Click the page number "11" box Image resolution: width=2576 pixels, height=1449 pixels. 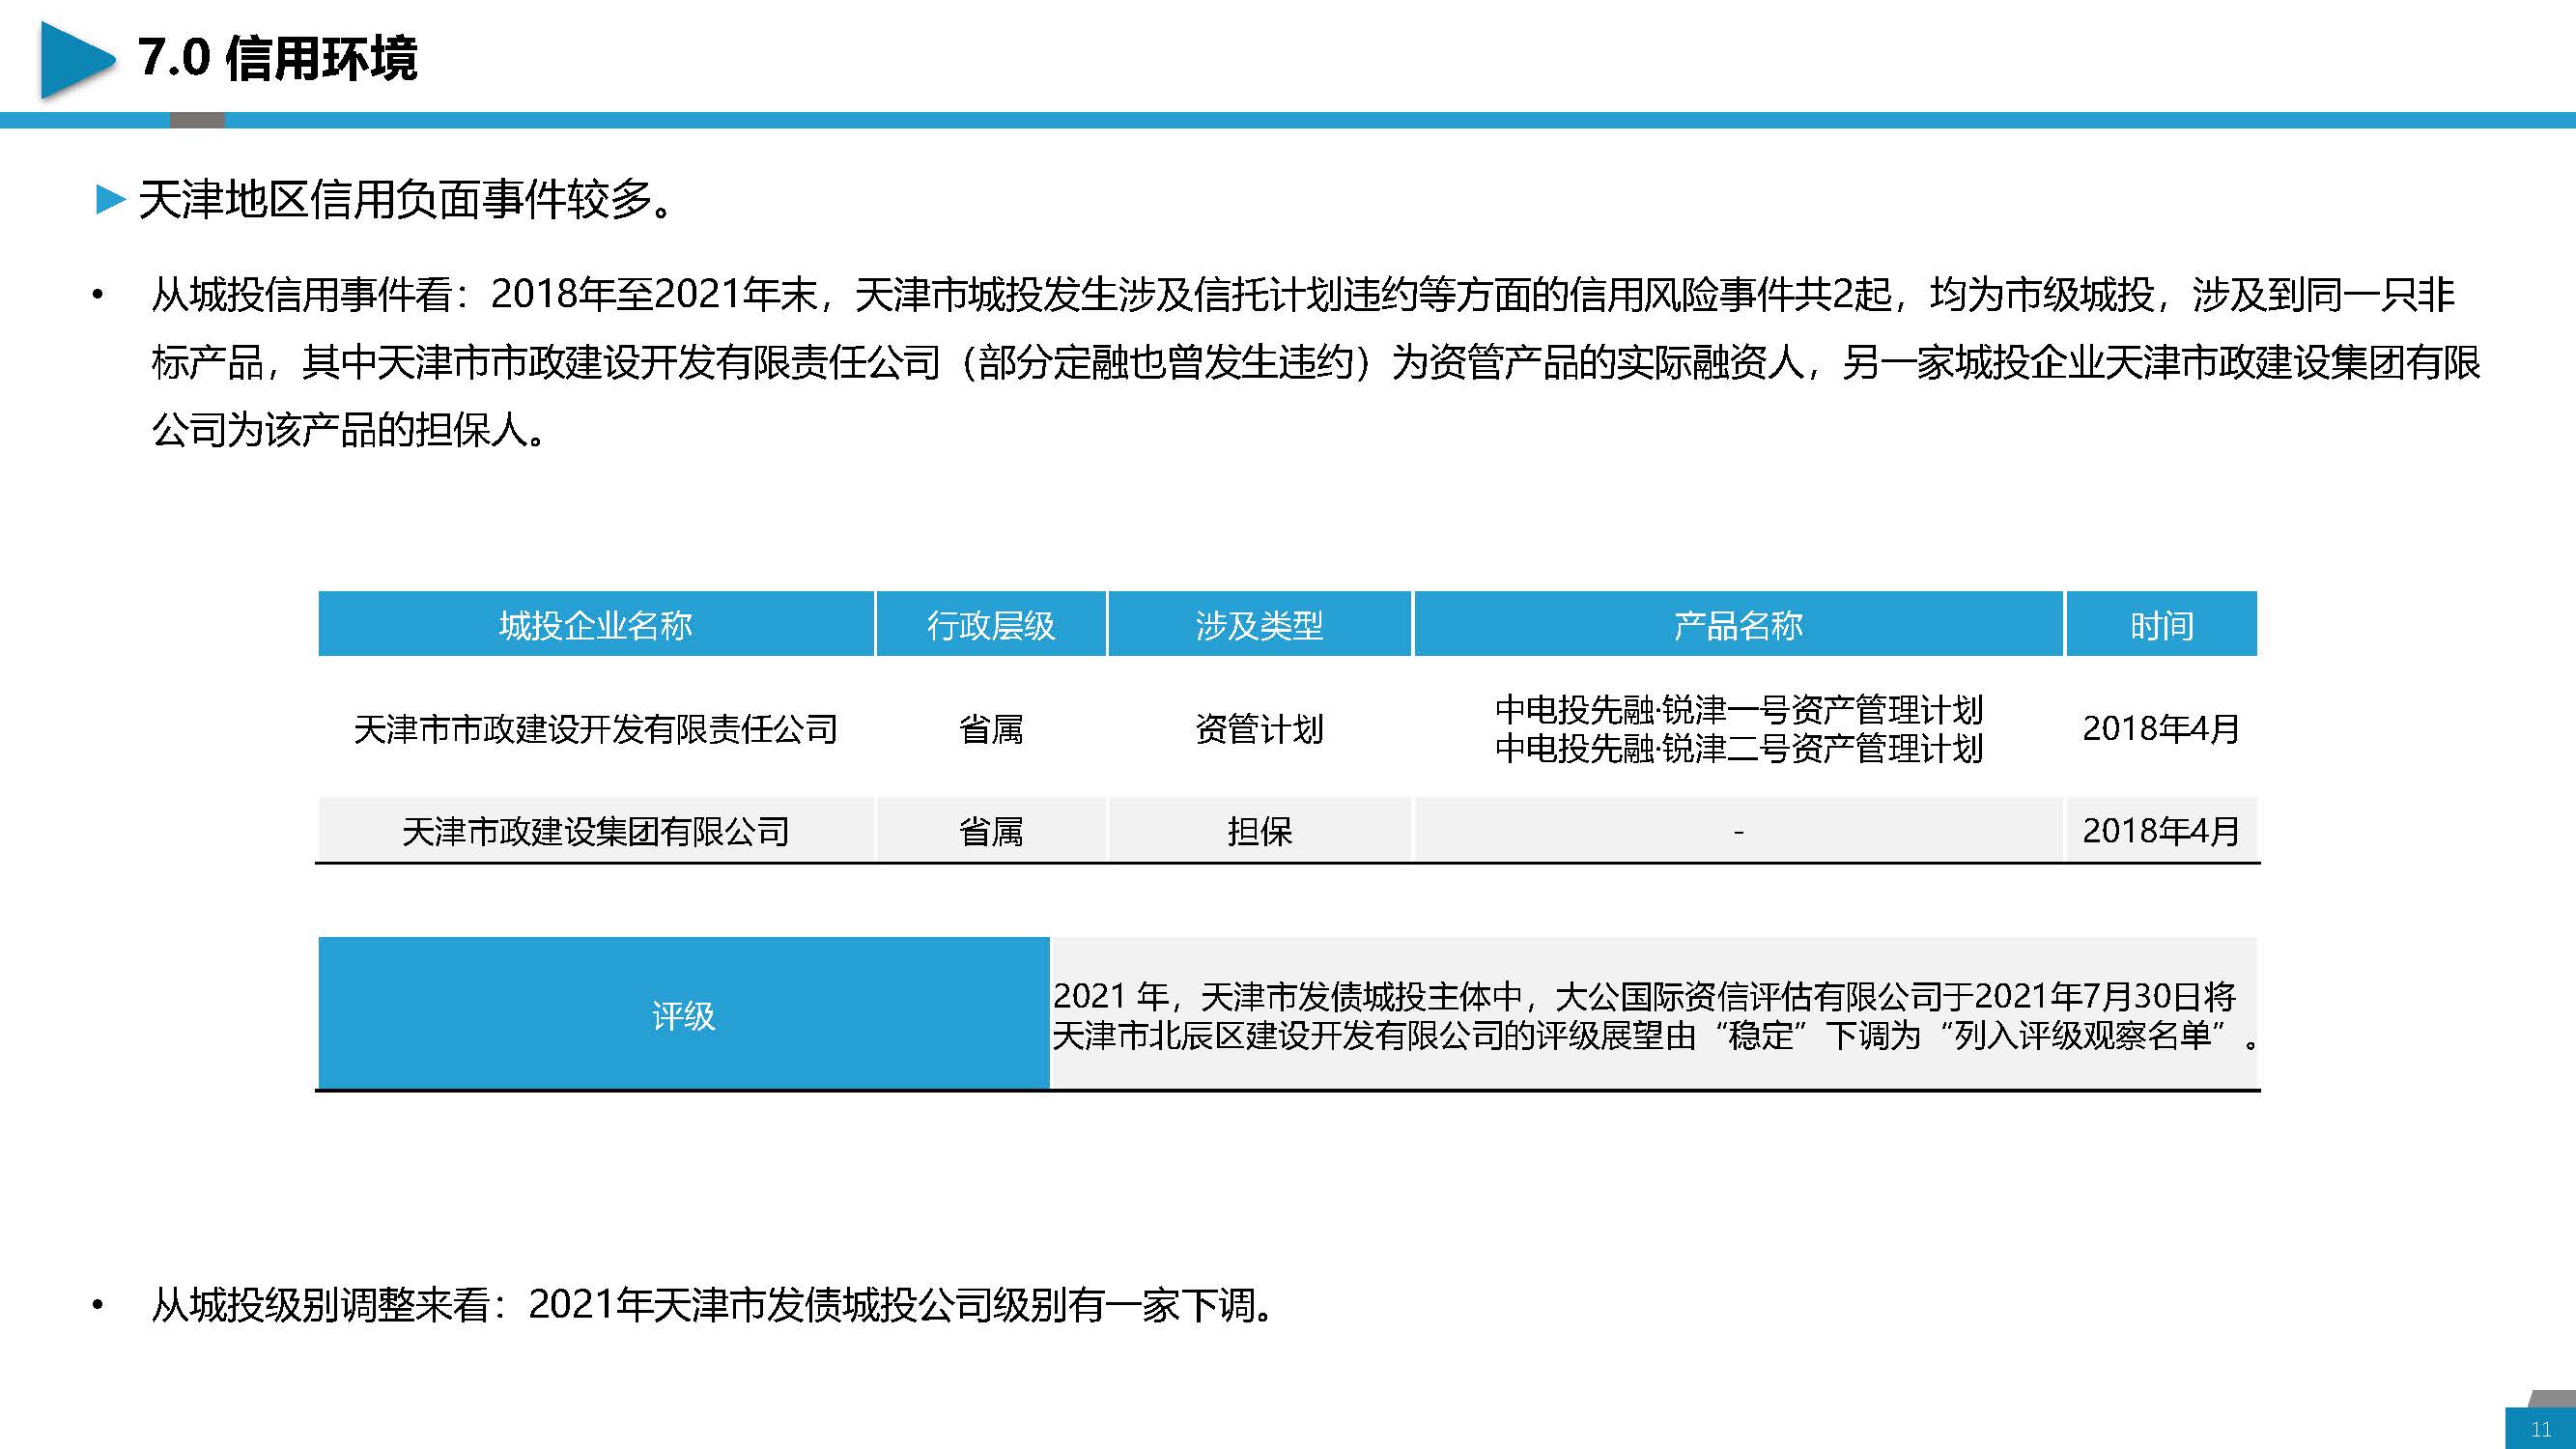pyautogui.click(x=2540, y=1429)
